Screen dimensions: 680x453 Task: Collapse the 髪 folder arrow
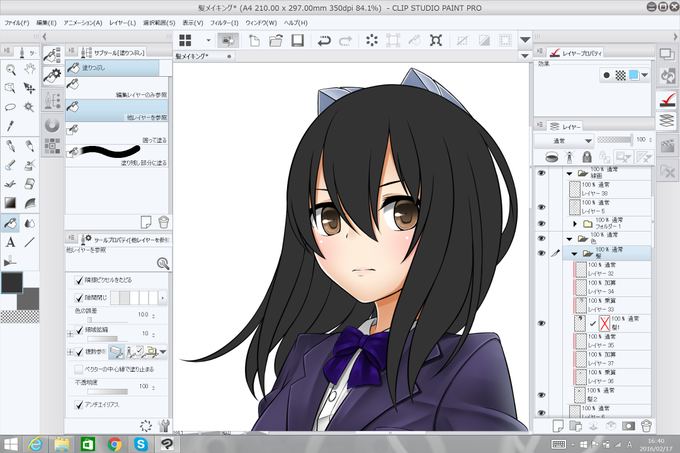coord(574,254)
